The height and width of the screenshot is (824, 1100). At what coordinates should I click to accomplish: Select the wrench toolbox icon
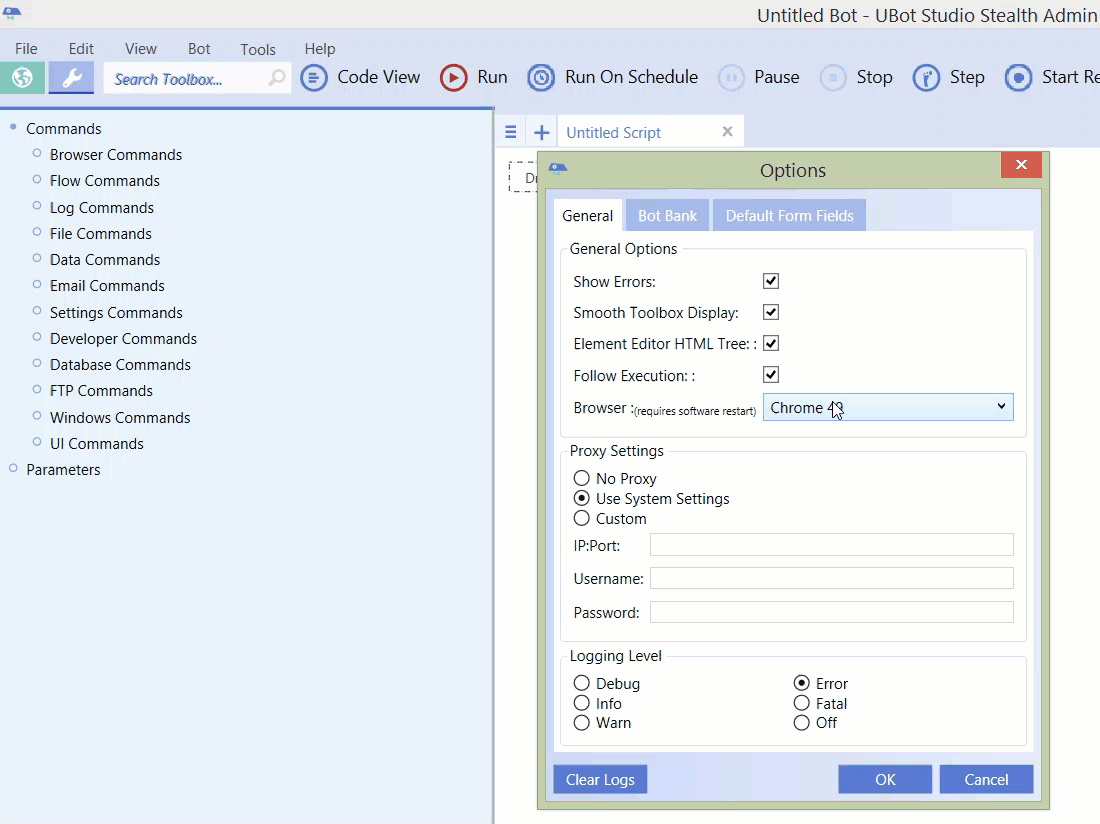71,77
